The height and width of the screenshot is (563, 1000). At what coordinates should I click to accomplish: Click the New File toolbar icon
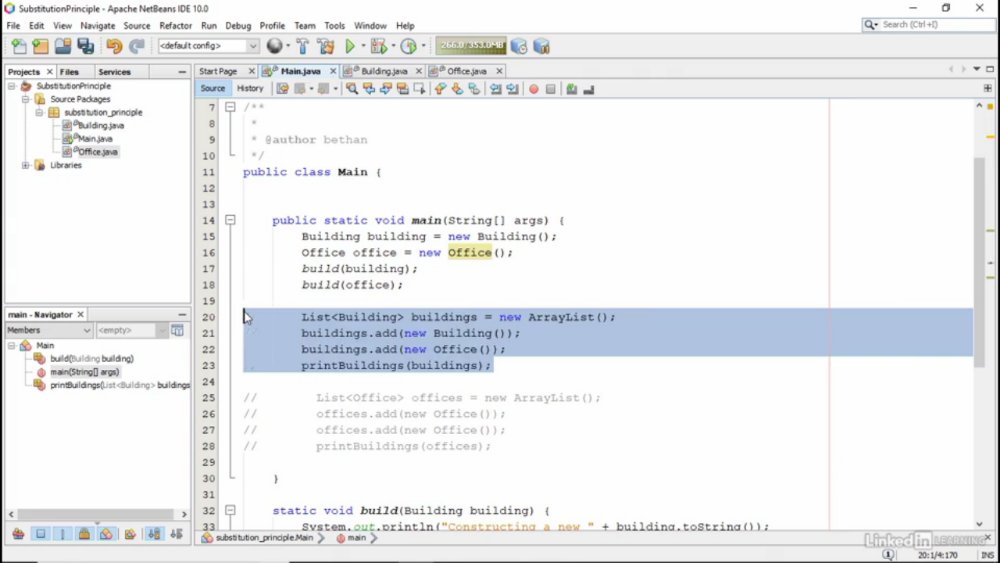click(x=19, y=46)
